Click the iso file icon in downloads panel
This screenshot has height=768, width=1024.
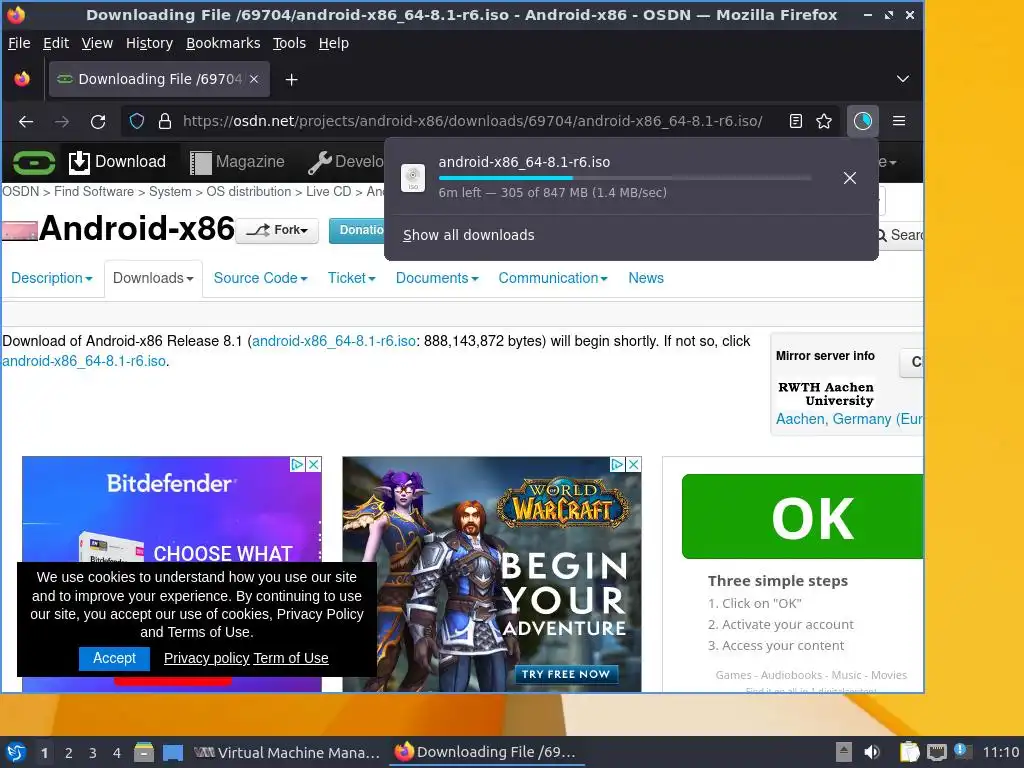[413, 178]
